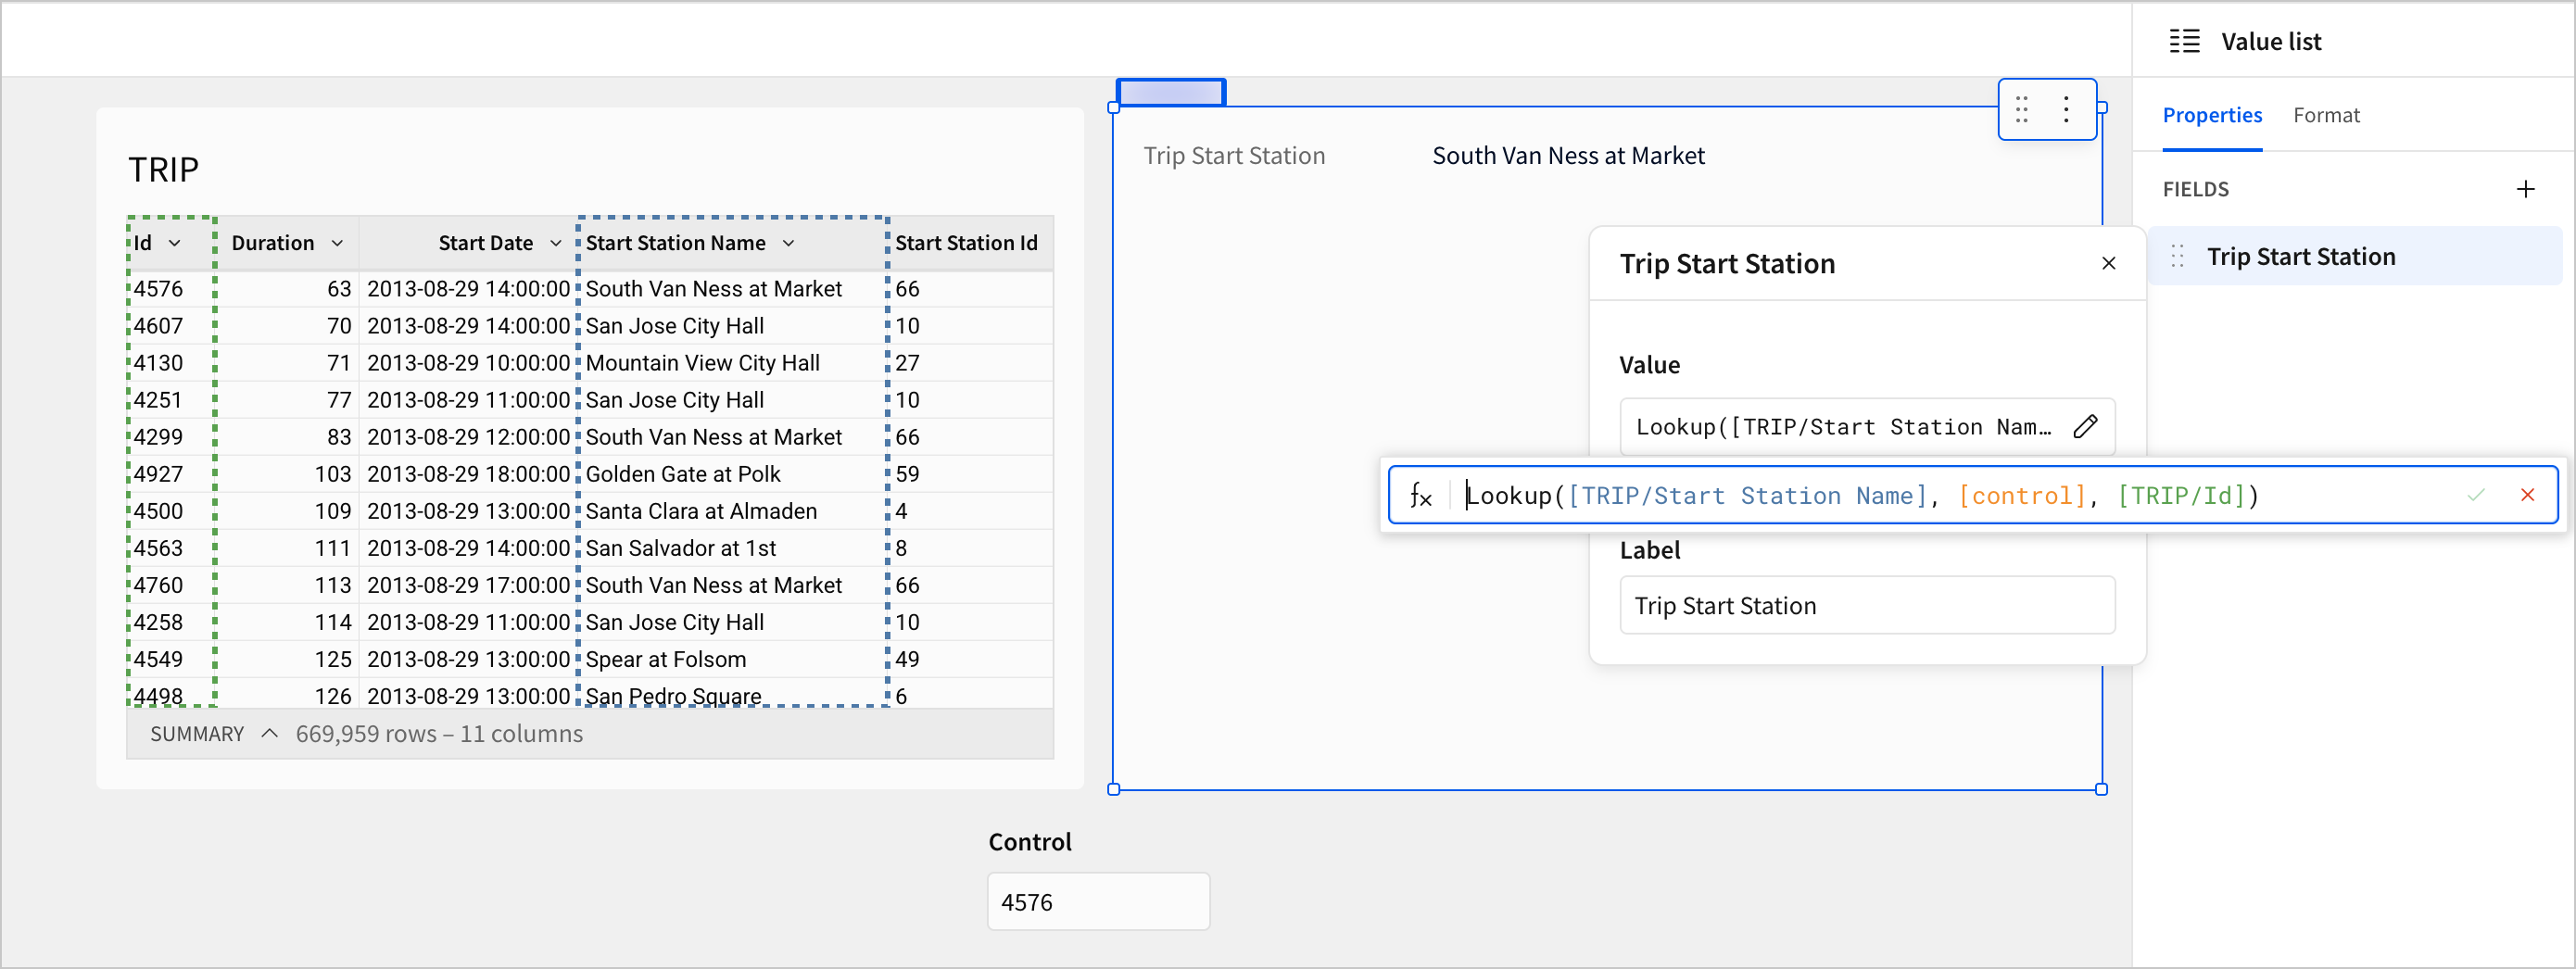Screen dimensions: 2576x969
Task: Close the Trip Start Station dialog
Action: [x=2109, y=263]
